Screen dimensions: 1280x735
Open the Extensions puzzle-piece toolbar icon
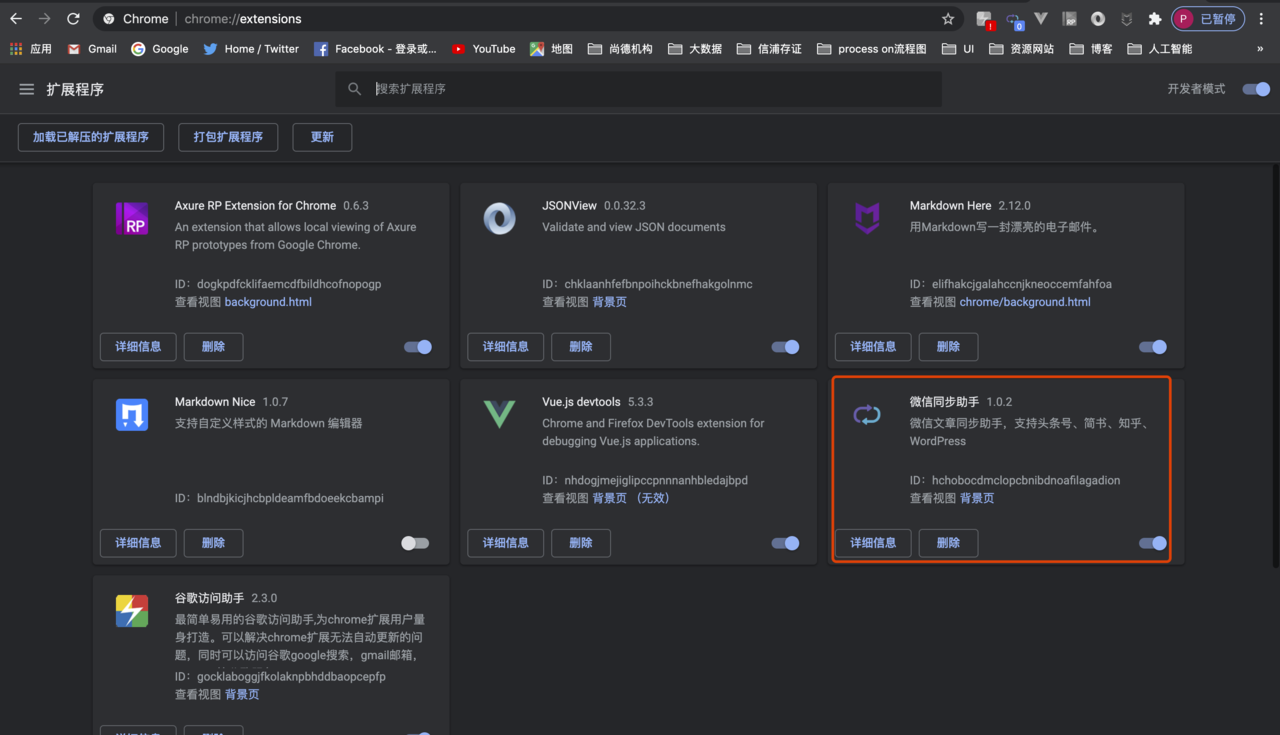pos(1155,19)
